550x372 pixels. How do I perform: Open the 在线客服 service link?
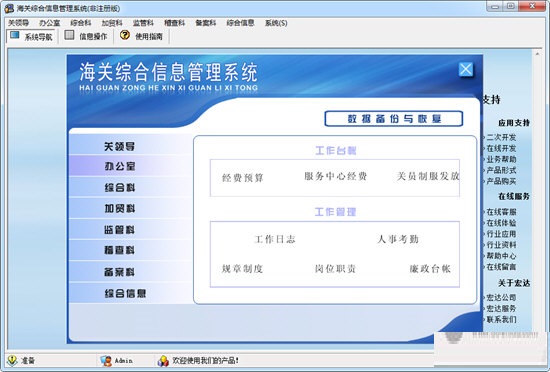pyautogui.click(x=501, y=212)
